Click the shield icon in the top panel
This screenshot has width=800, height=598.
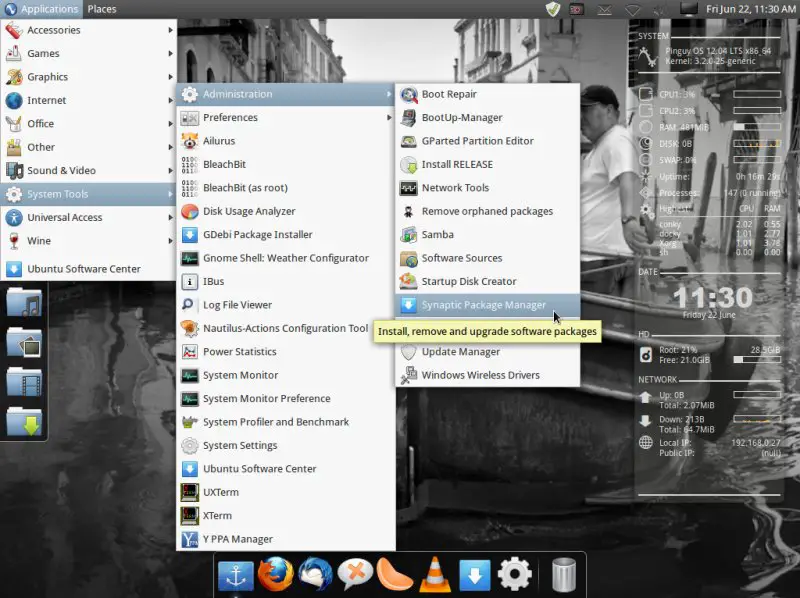[x=553, y=9]
